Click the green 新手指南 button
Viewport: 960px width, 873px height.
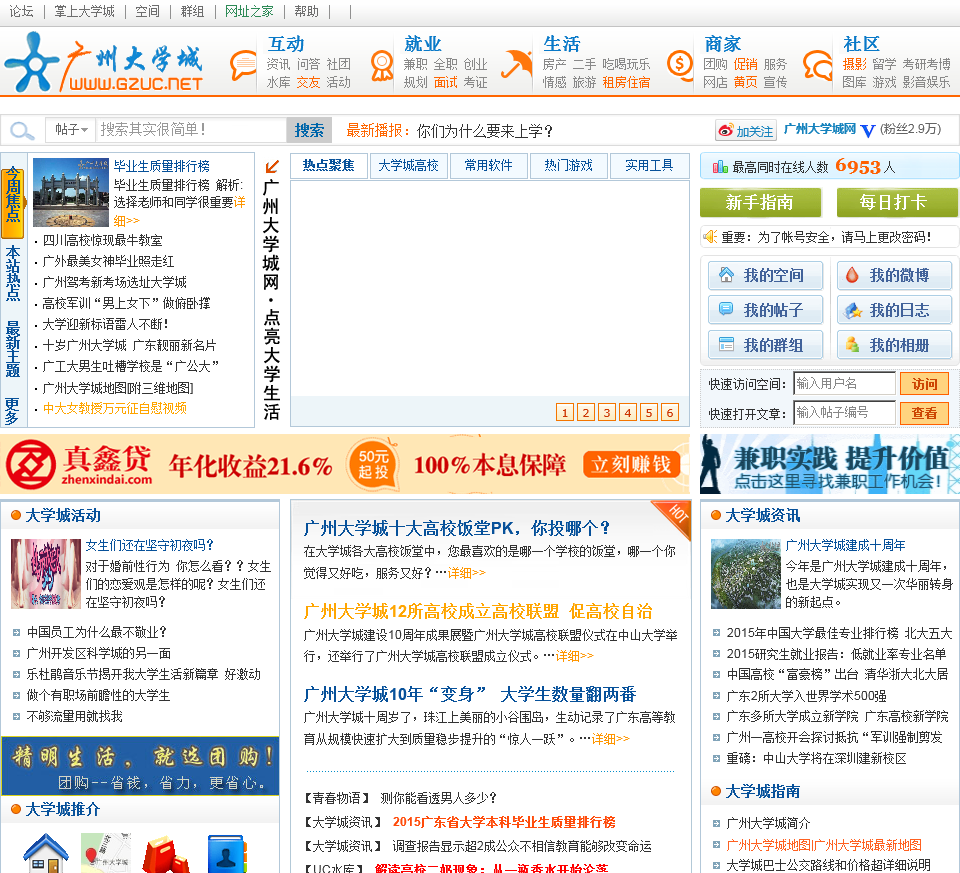pyautogui.click(x=760, y=202)
